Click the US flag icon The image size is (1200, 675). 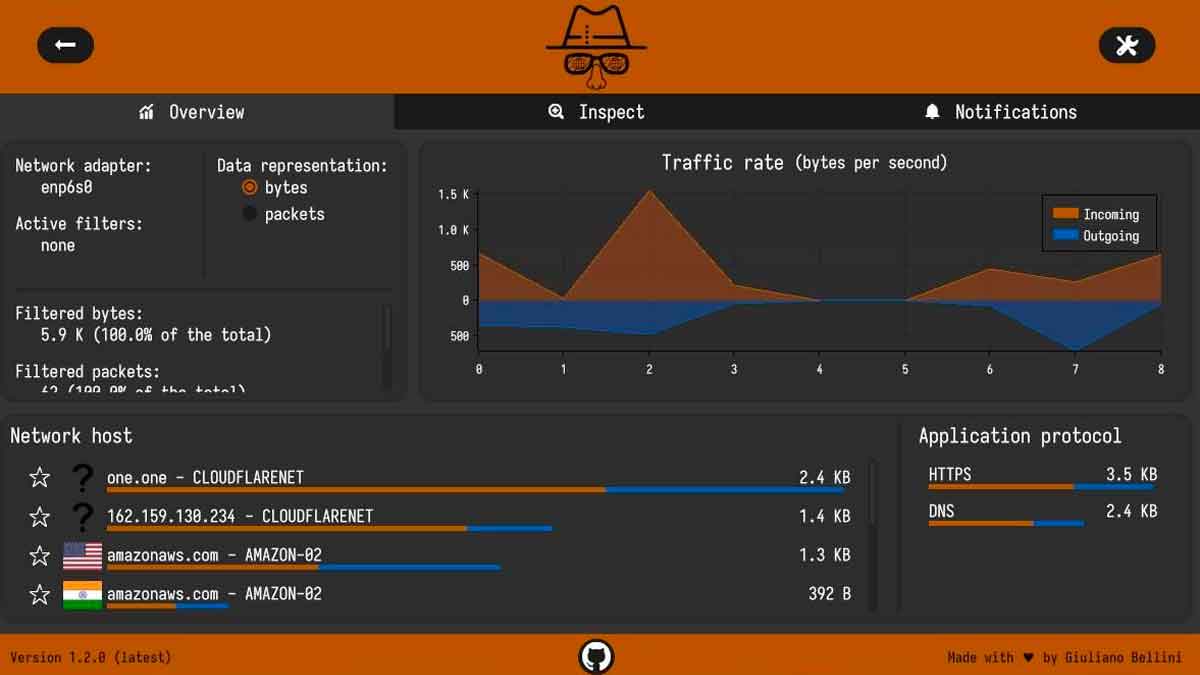82,556
